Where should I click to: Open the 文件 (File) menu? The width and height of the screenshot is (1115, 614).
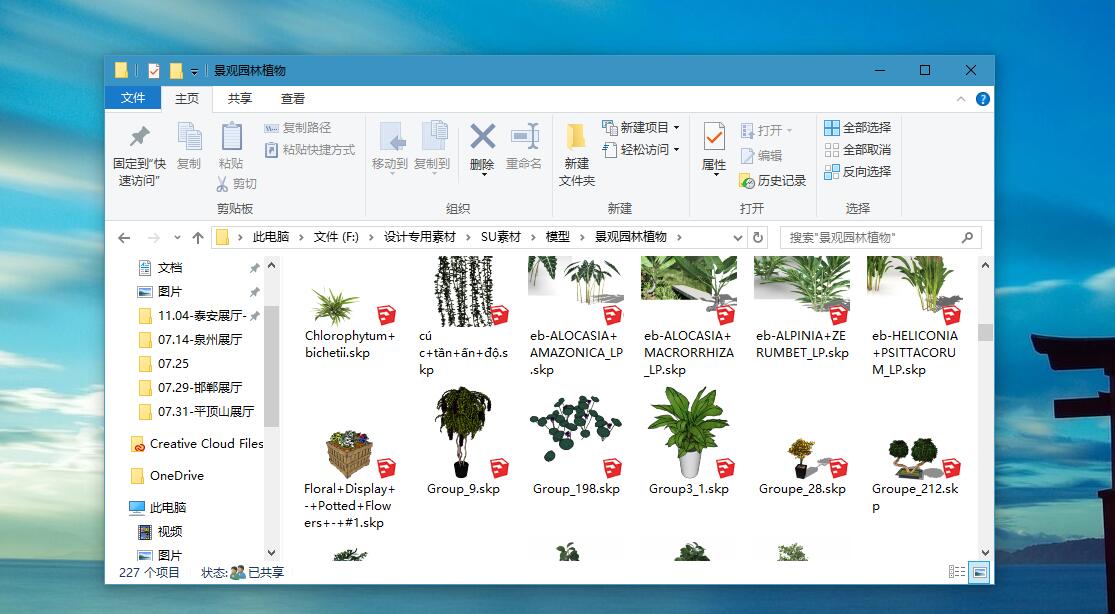tap(133, 98)
